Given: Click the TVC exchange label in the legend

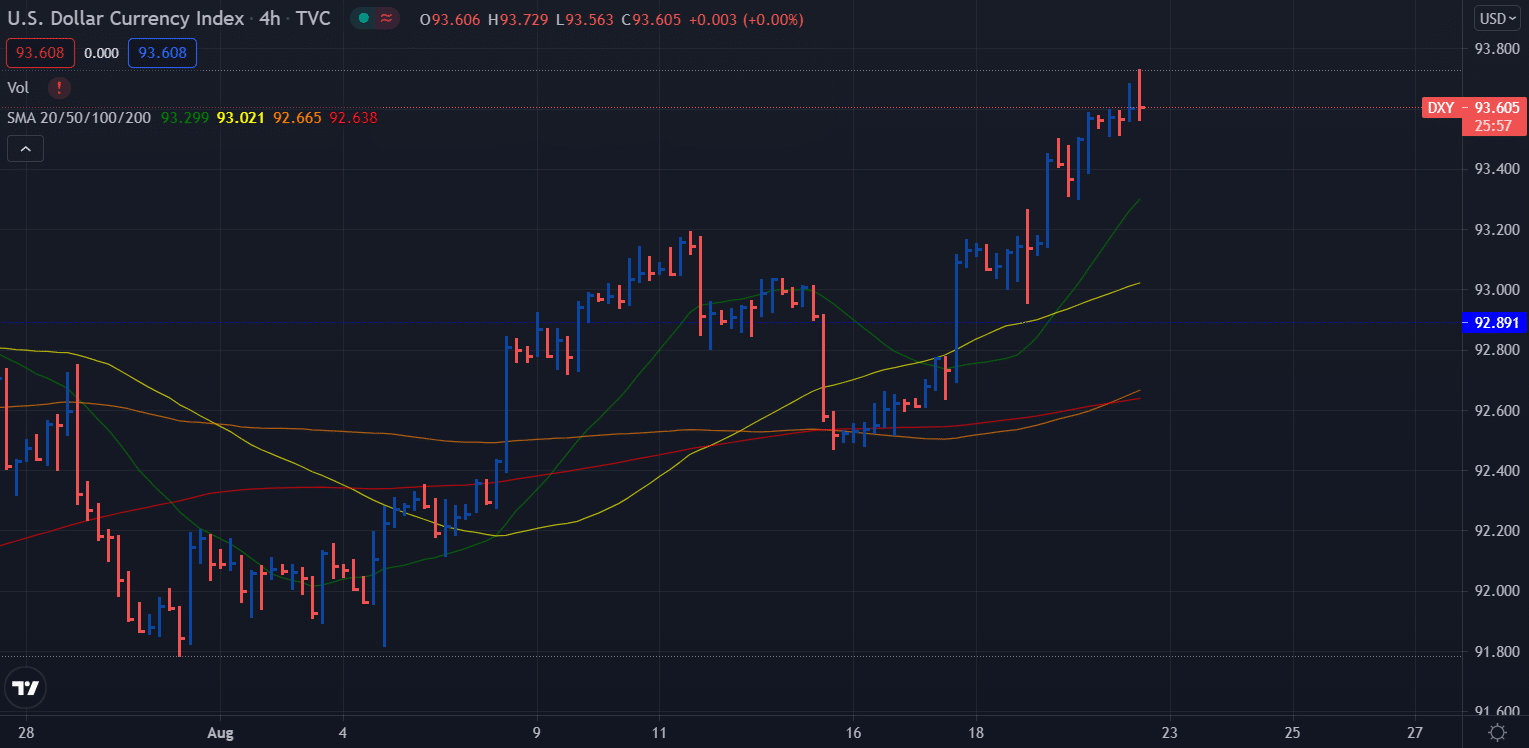Looking at the screenshot, I should click(x=315, y=18).
